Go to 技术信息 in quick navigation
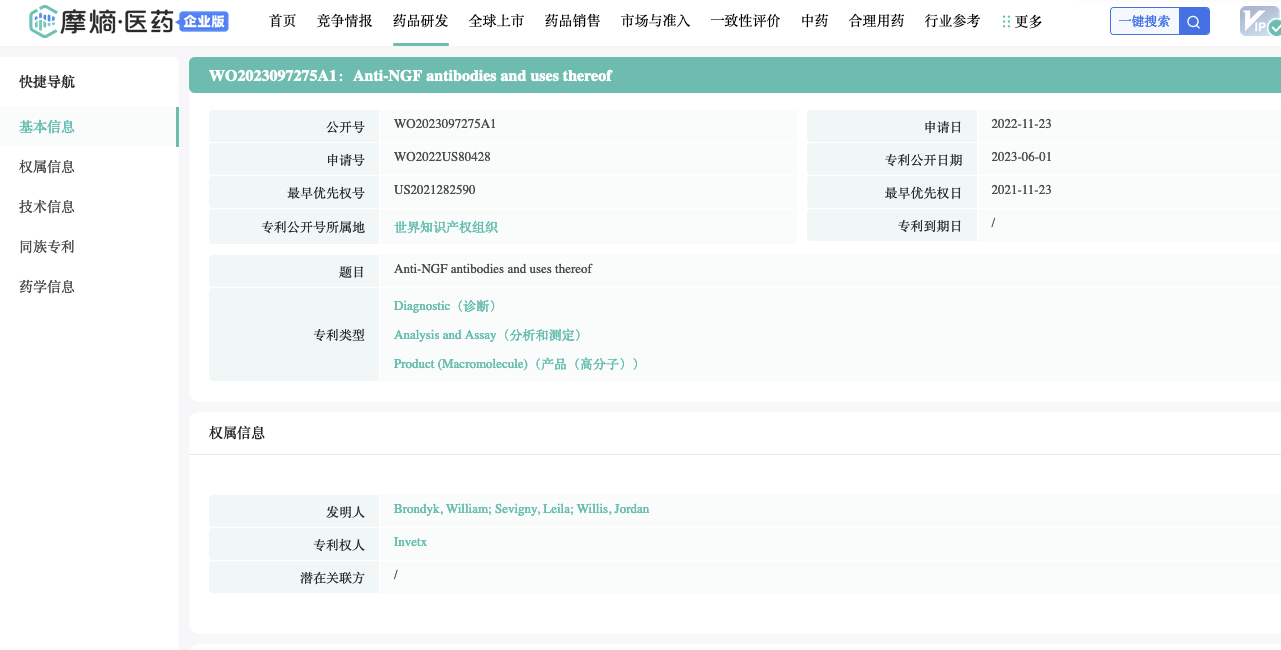 click(x=47, y=207)
